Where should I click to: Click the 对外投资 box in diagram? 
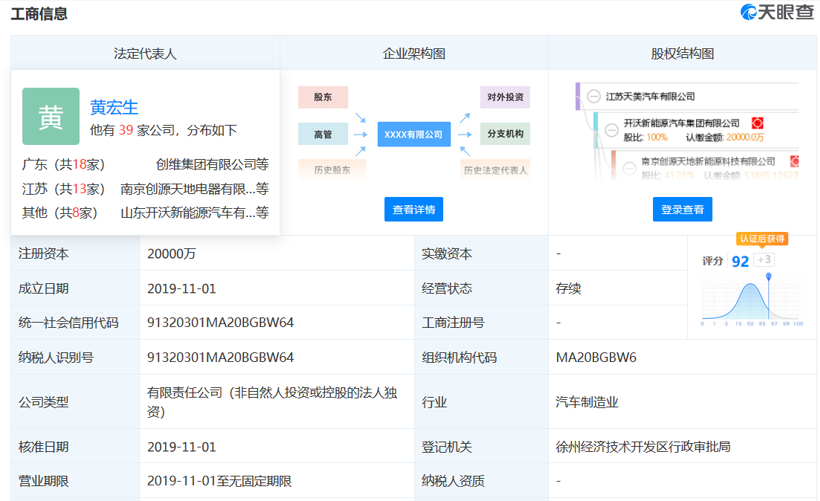505,97
